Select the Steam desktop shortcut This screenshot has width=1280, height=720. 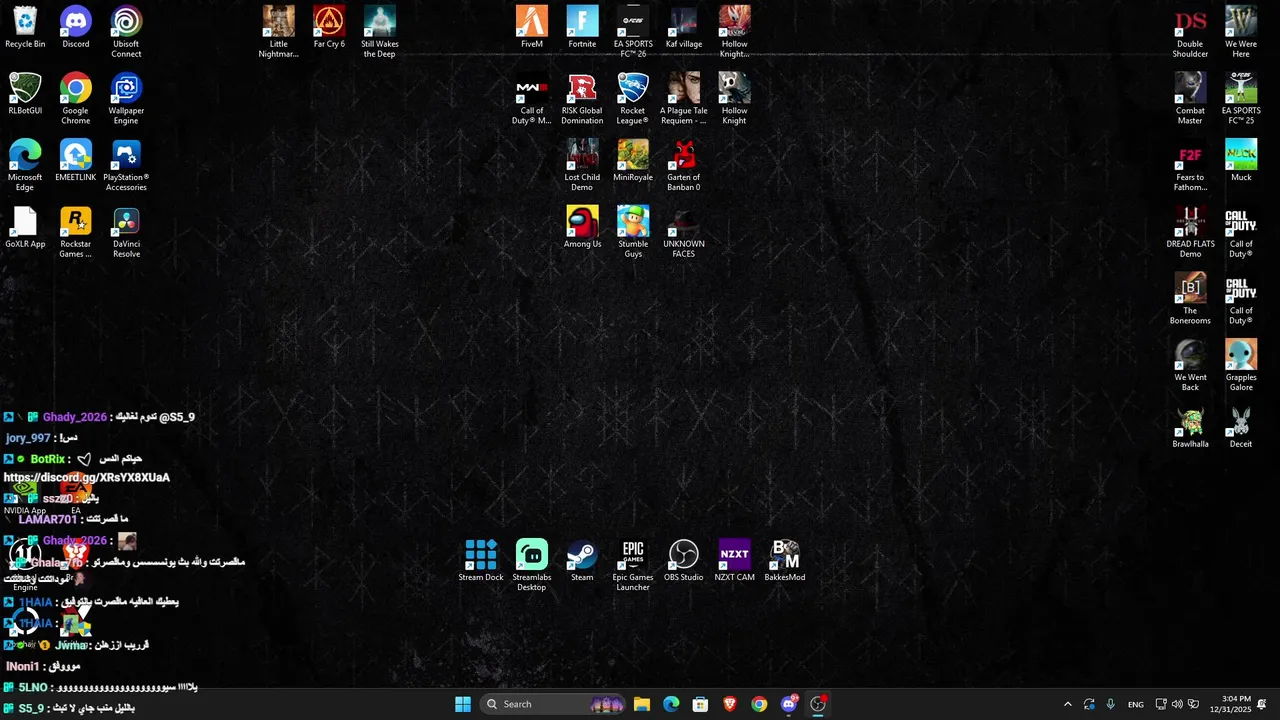(582, 561)
